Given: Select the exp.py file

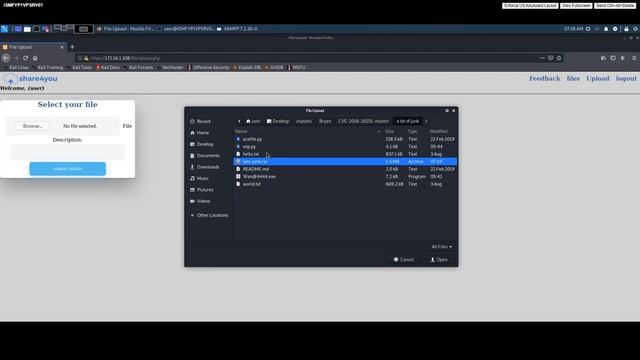Looking at the screenshot, I should (345, 147).
